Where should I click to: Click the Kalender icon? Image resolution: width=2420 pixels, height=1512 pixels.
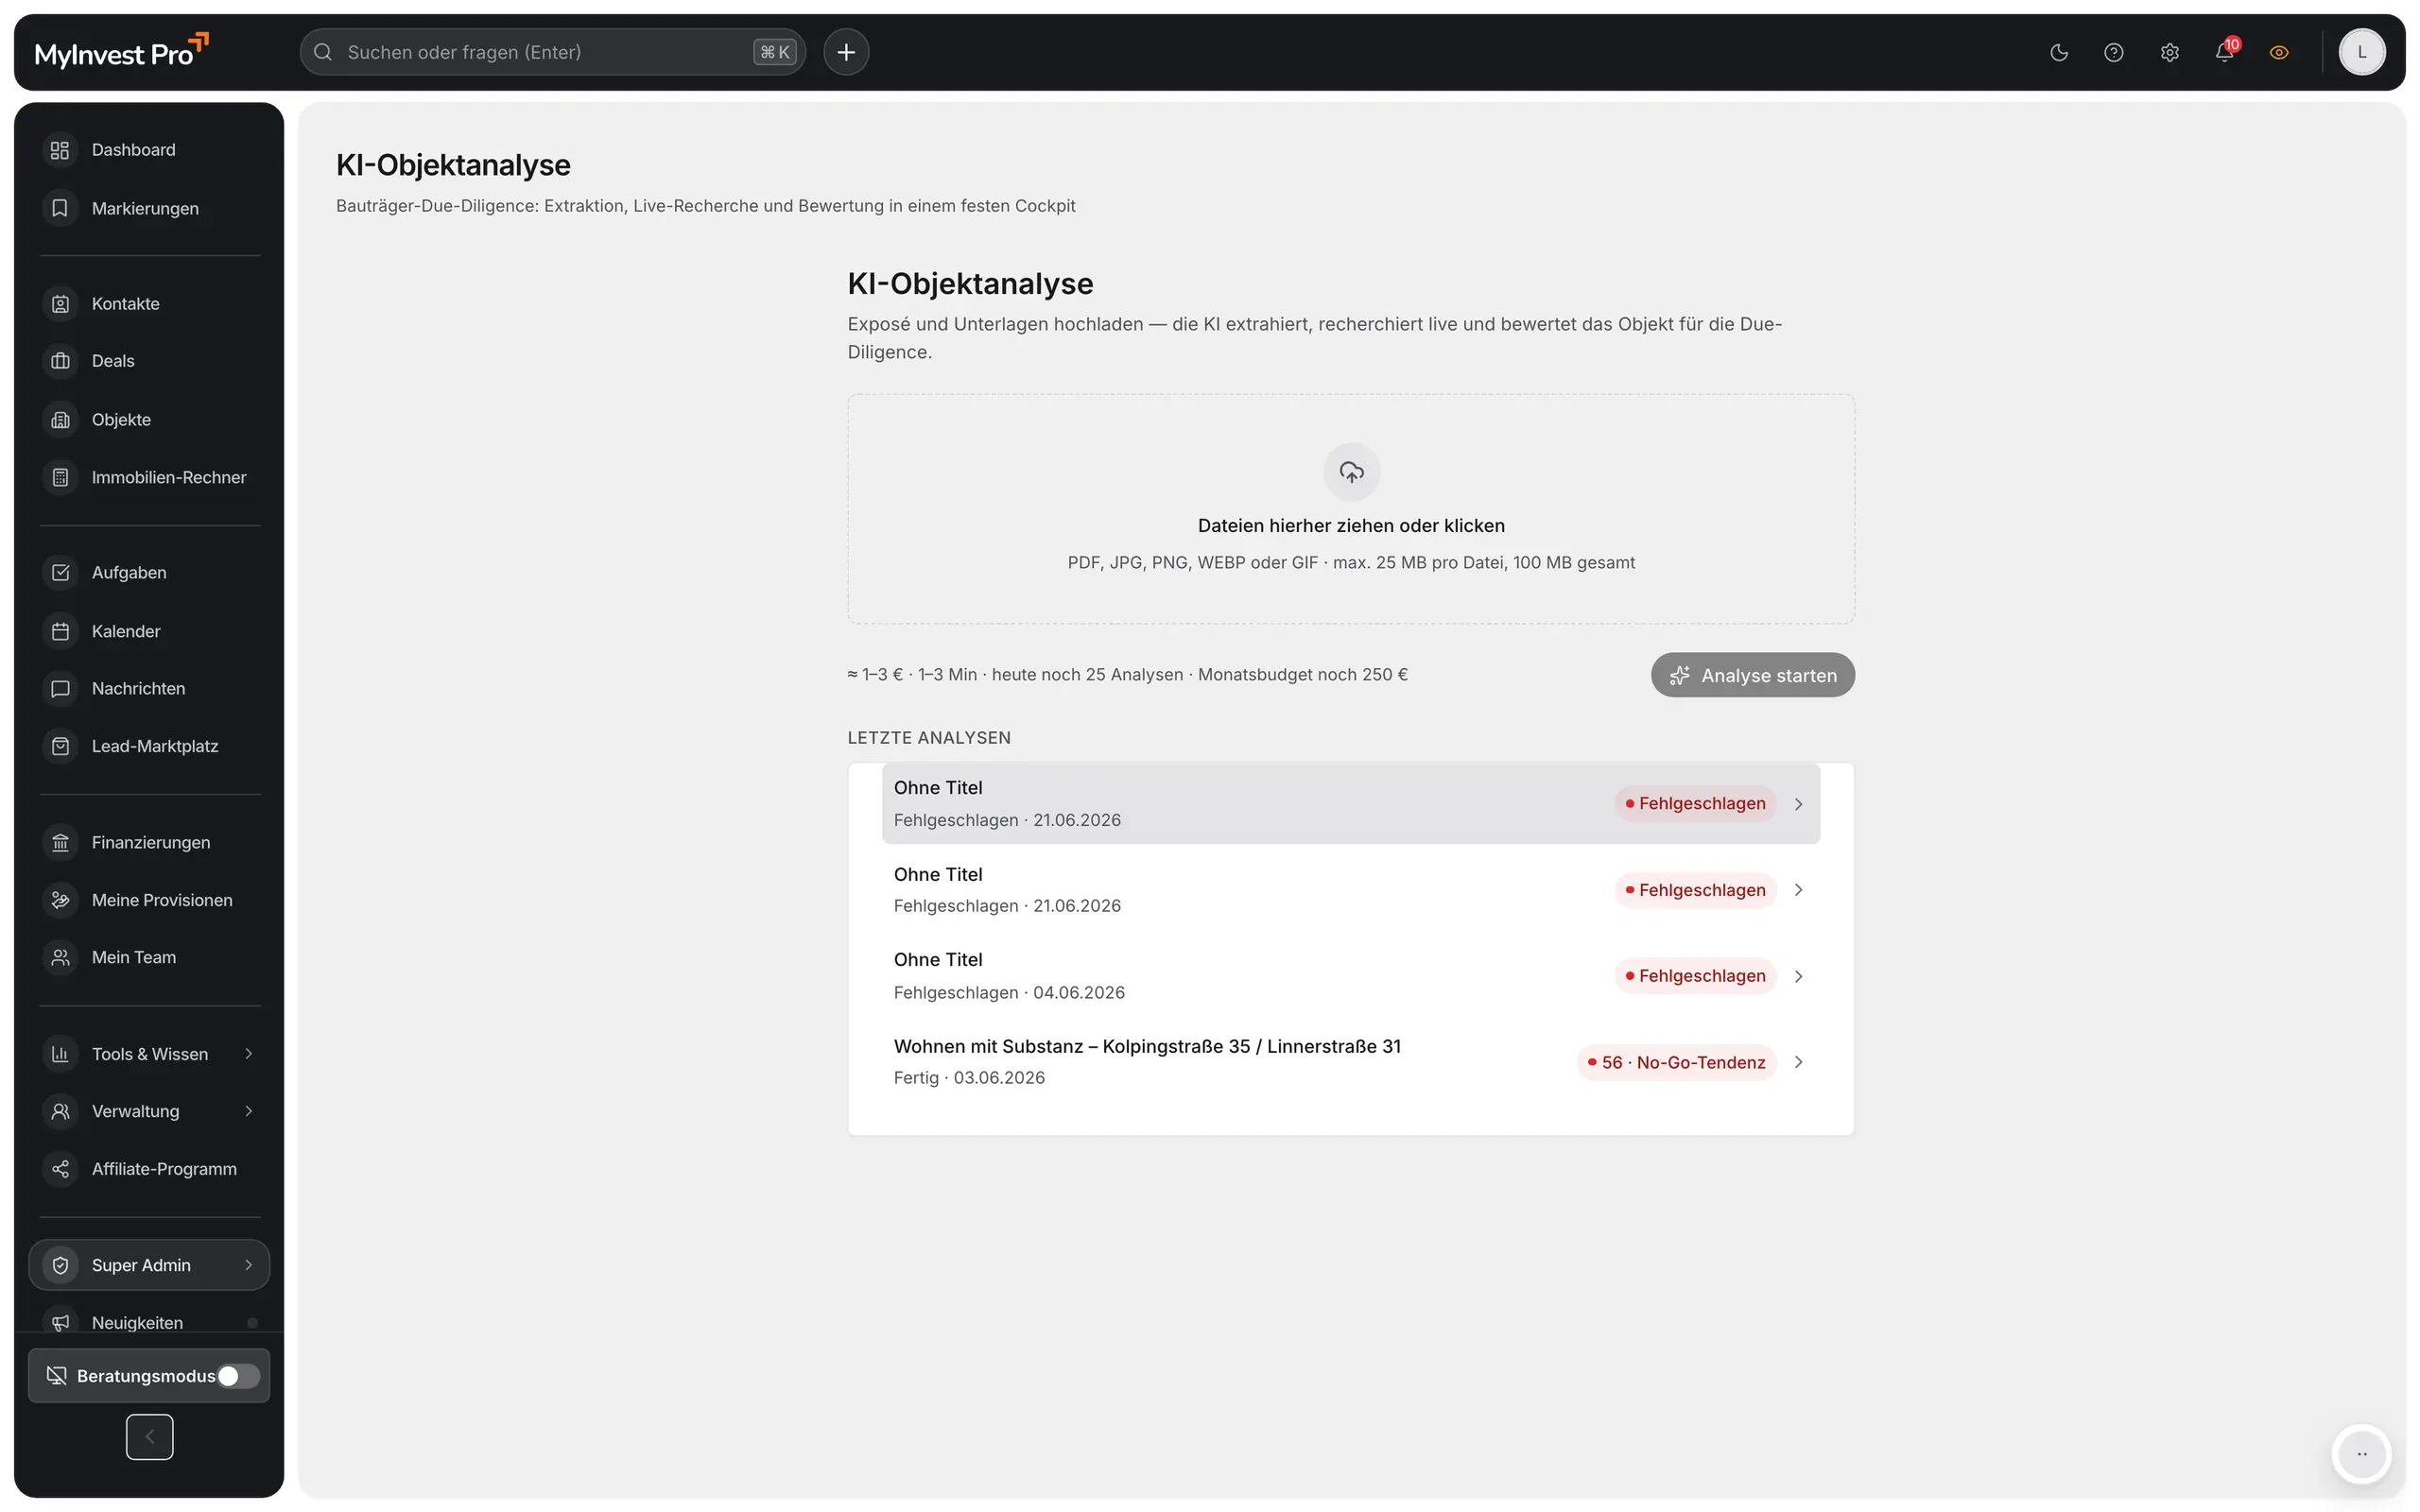point(60,631)
